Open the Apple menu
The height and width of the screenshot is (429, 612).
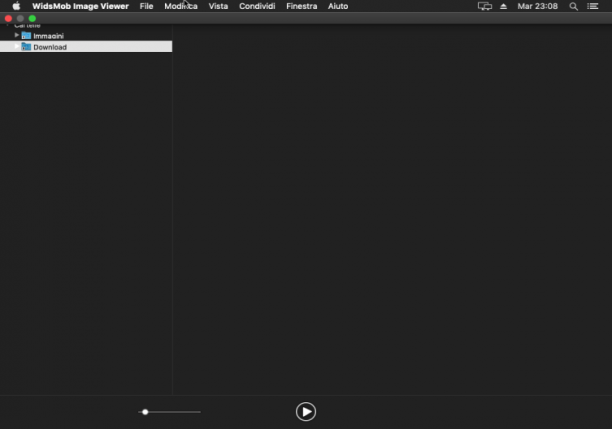16,6
